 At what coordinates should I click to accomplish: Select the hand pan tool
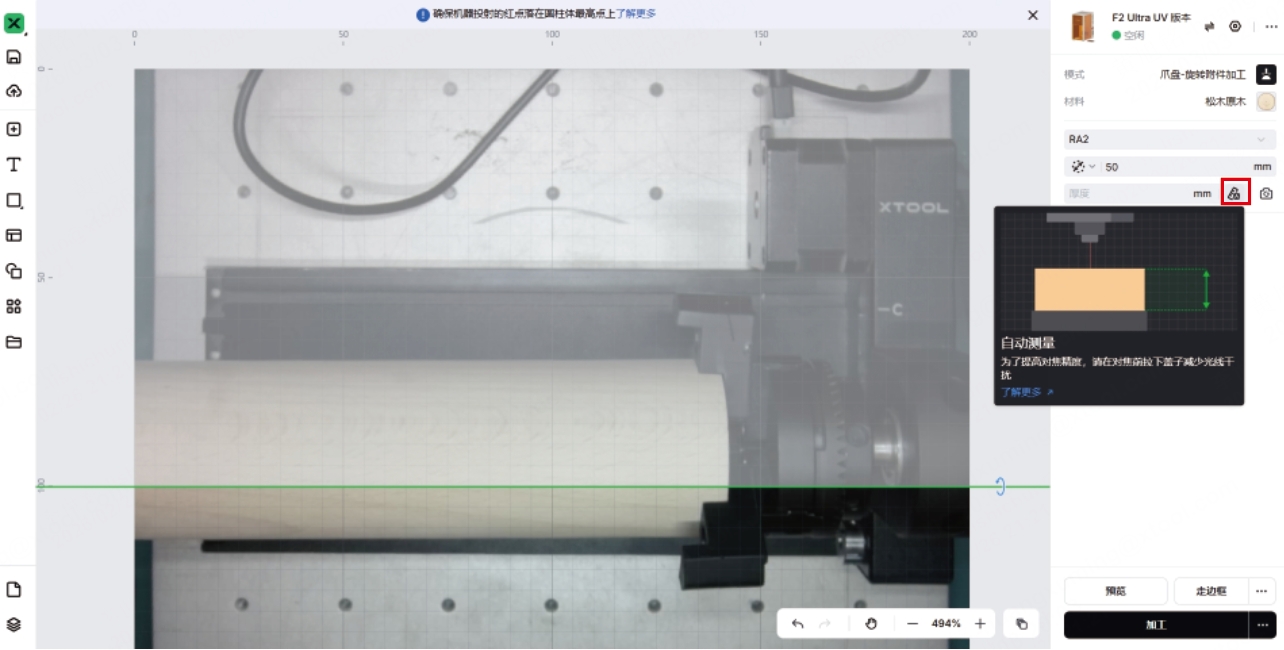tap(870, 624)
